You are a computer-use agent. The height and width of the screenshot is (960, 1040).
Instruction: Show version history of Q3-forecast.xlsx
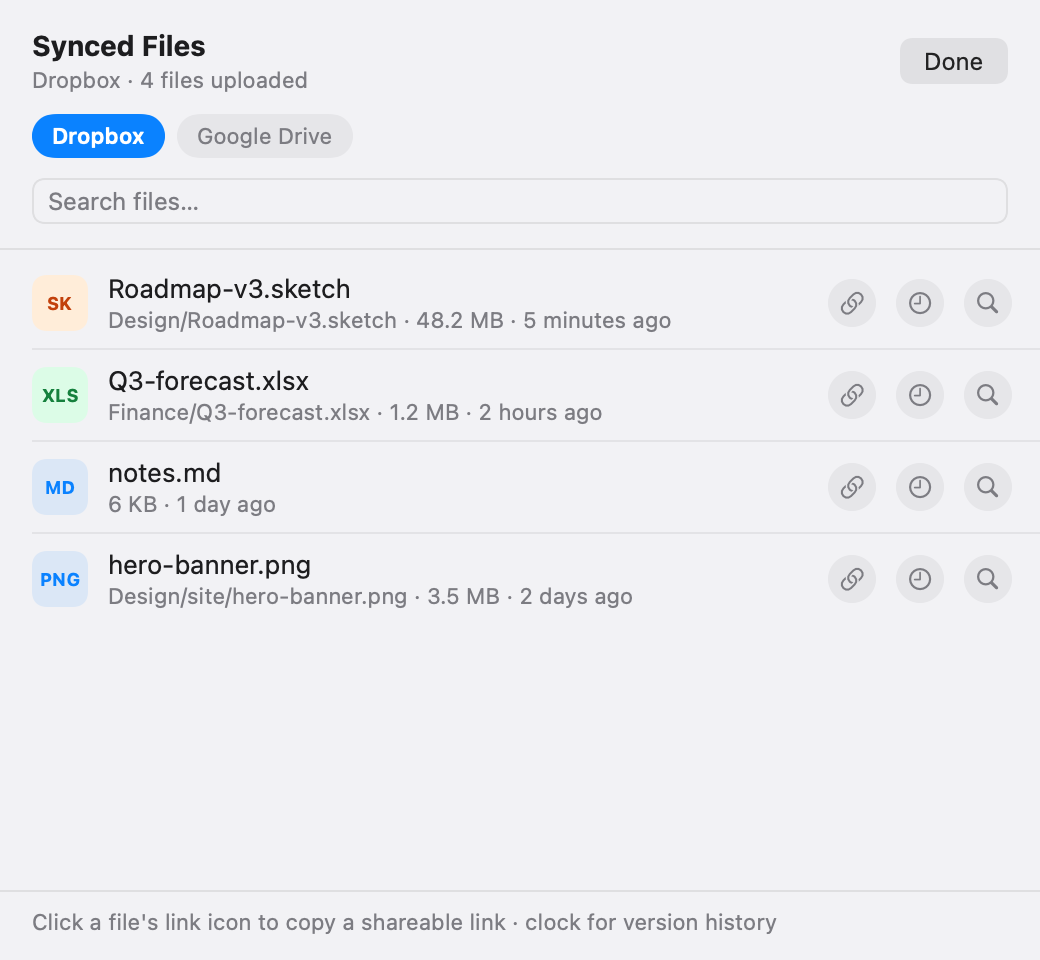pos(920,395)
